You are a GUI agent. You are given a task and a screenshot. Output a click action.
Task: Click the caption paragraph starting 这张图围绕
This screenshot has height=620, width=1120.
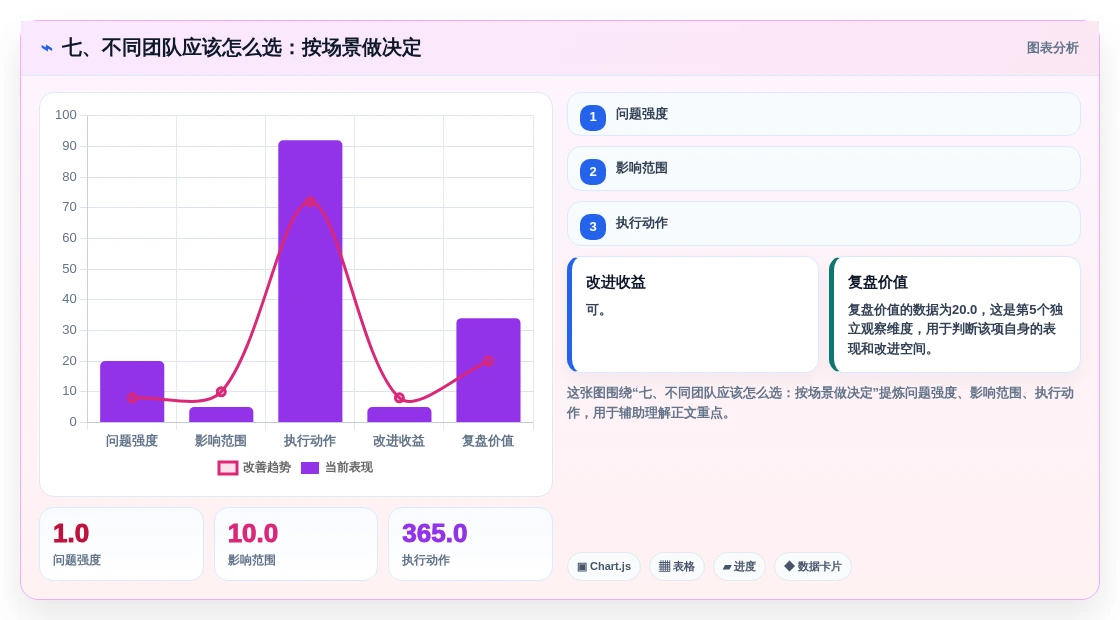point(820,403)
